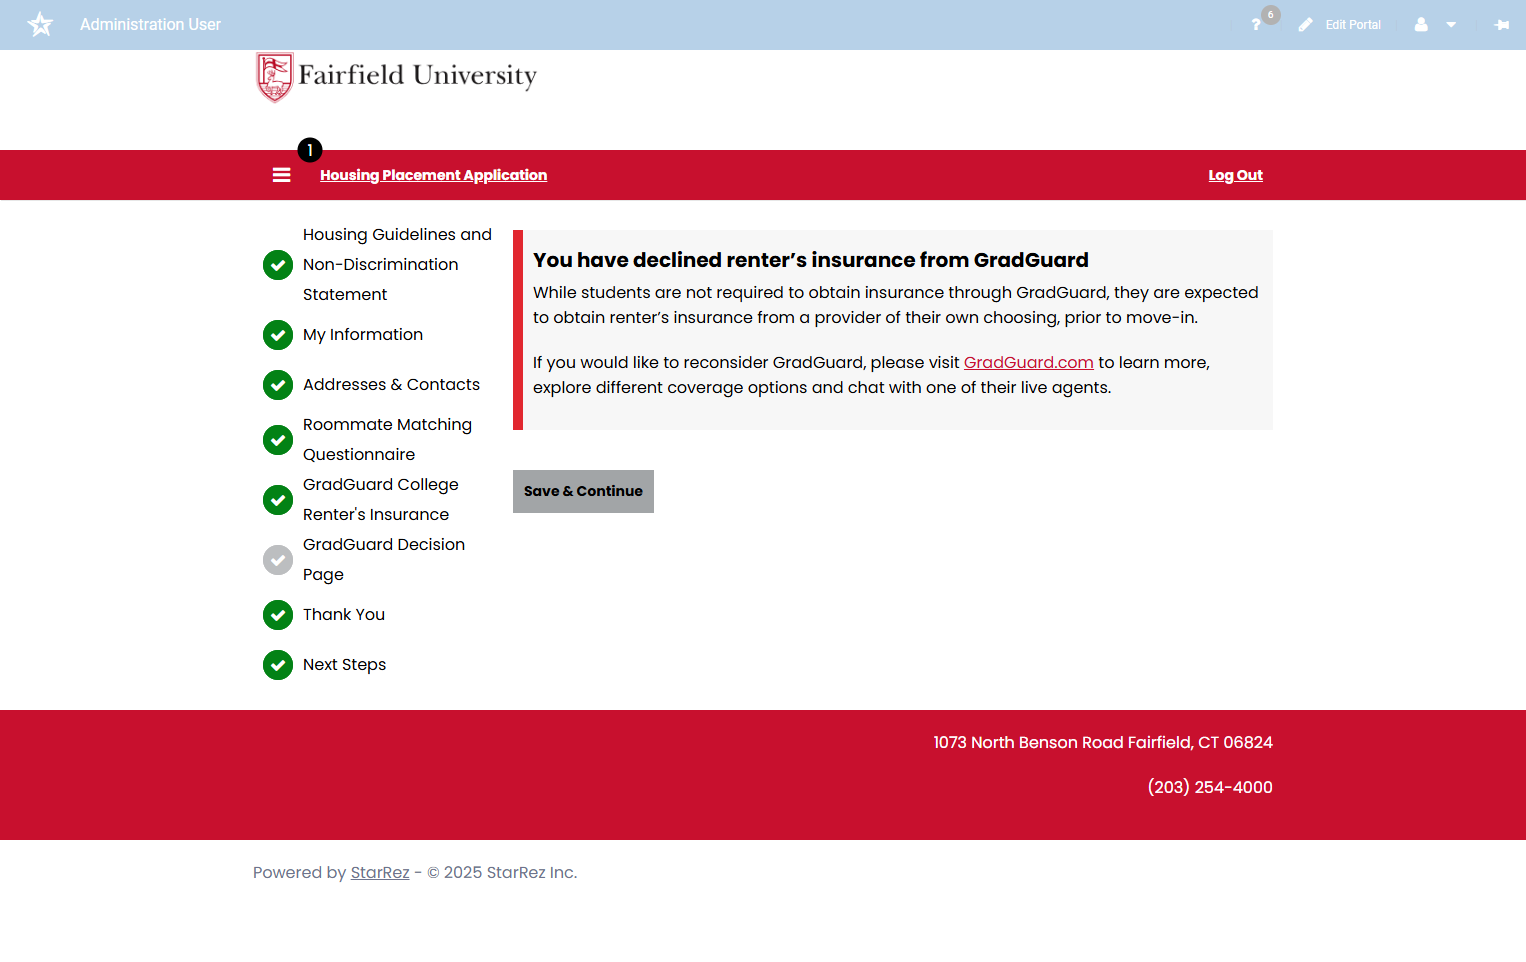Click the StarRez star logo icon
The height and width of the screenshot is (962, 1526).
click(x=40, y=24)
